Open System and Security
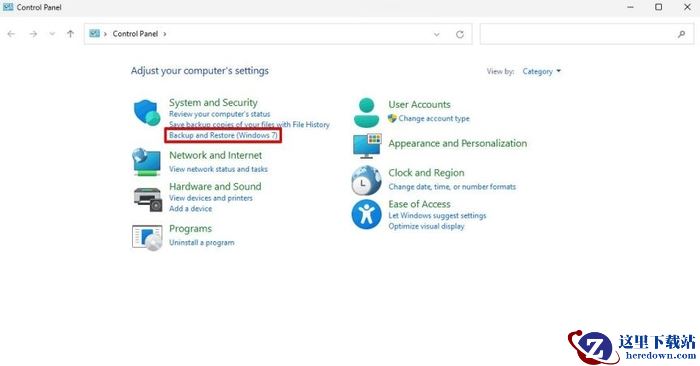700x366 pixels. pyautogui.click(x=213, y=103)
